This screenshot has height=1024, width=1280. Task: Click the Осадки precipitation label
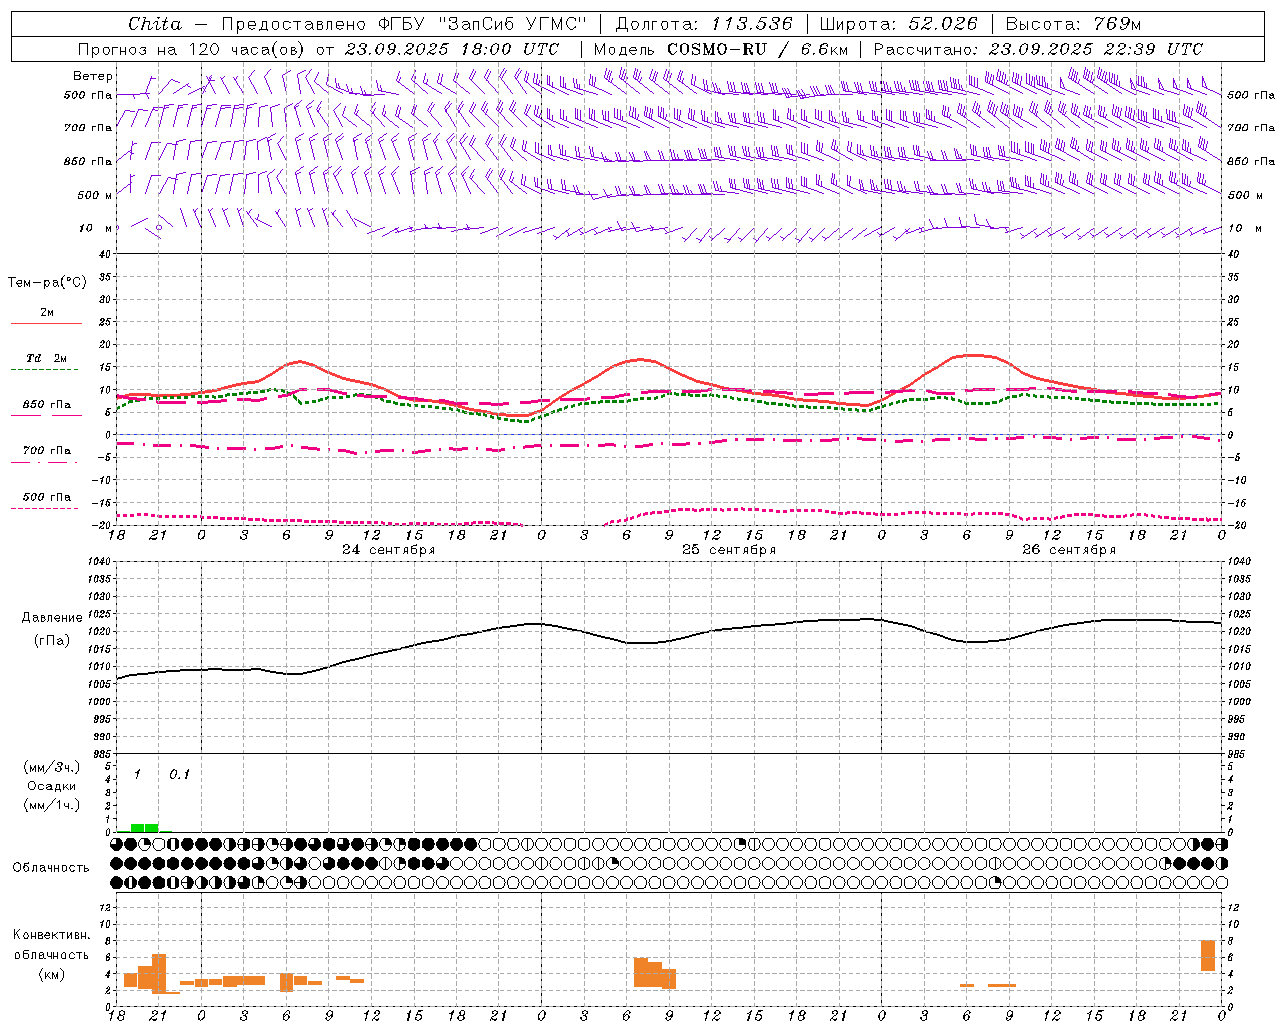(x=52, y=786)
